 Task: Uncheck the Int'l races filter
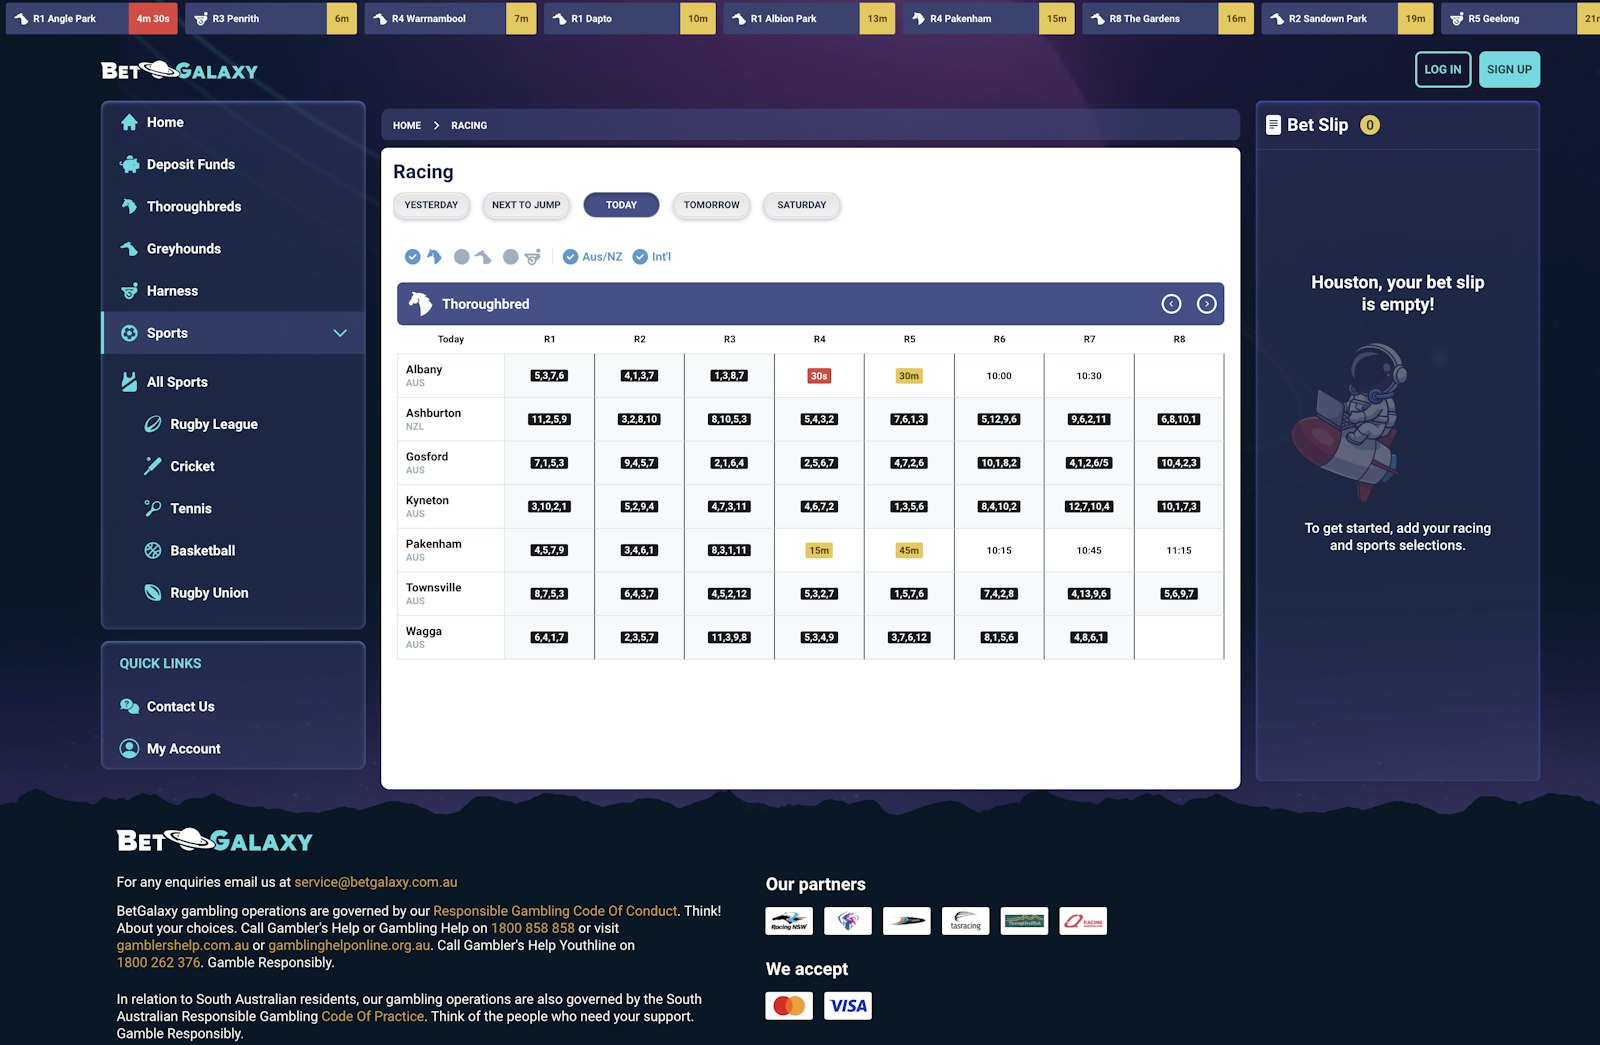(x=640, y=256)
